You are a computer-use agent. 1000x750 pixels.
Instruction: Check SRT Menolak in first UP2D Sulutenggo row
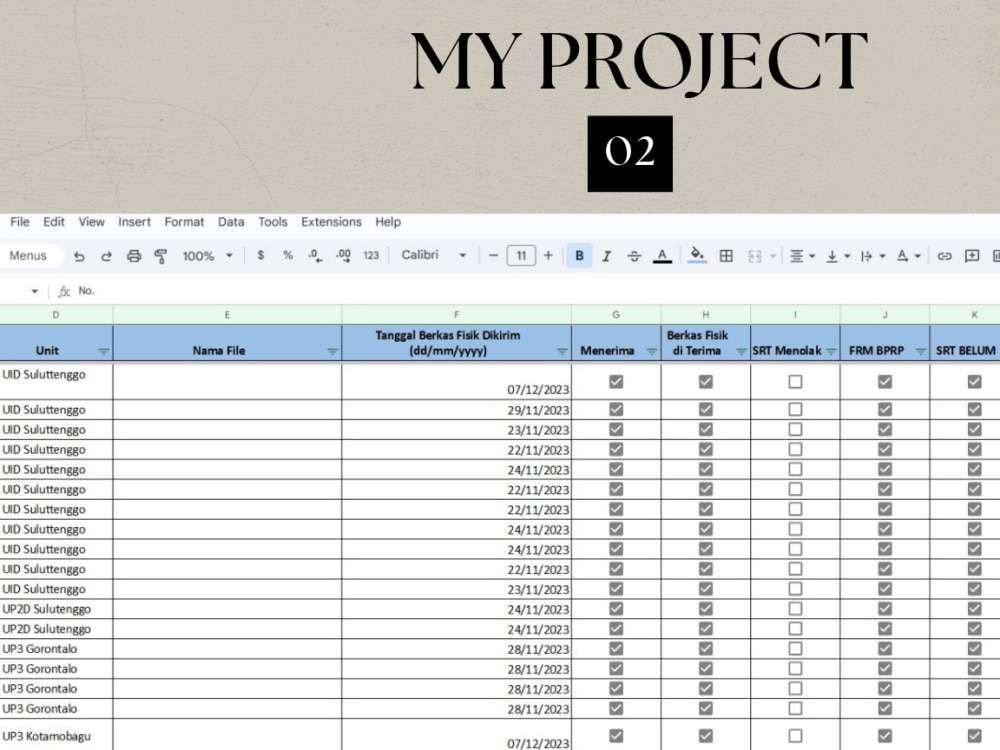[795, 609]
